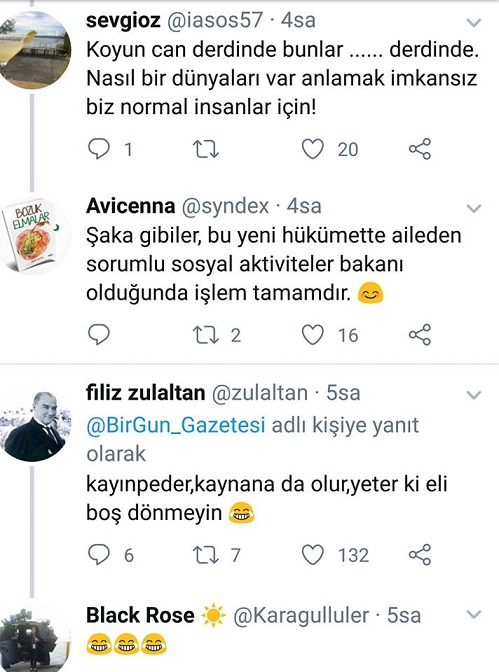Open options chevron on sevgioz's tweet
This screenshot has height=672, width=499.
coord(474,22)
